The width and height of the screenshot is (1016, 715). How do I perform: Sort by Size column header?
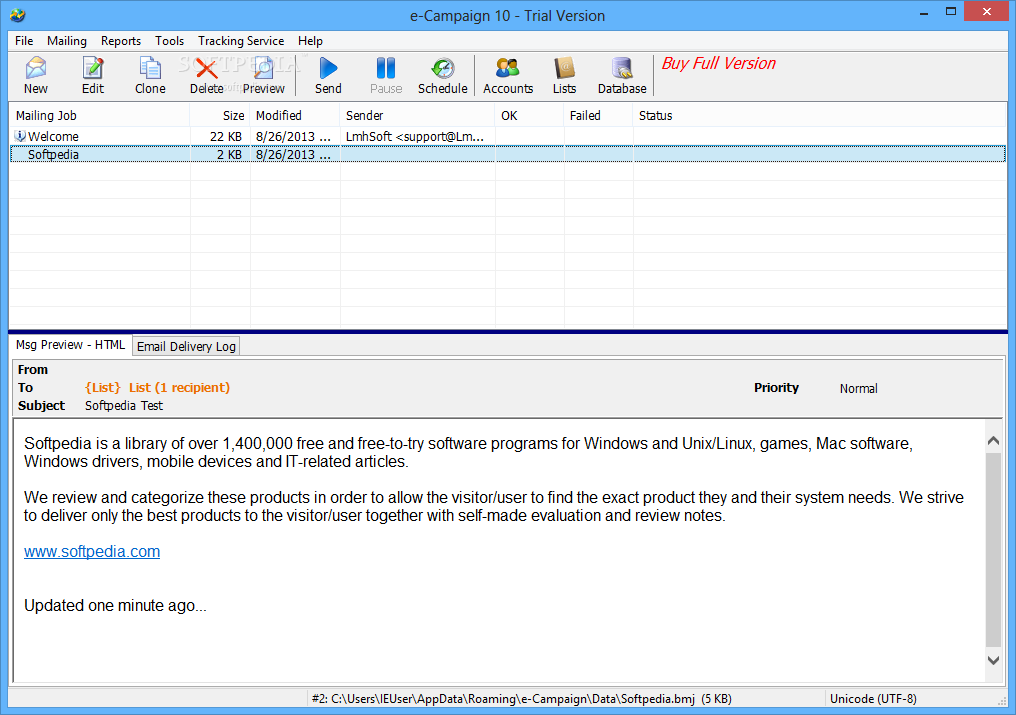[x=220, y=115]
